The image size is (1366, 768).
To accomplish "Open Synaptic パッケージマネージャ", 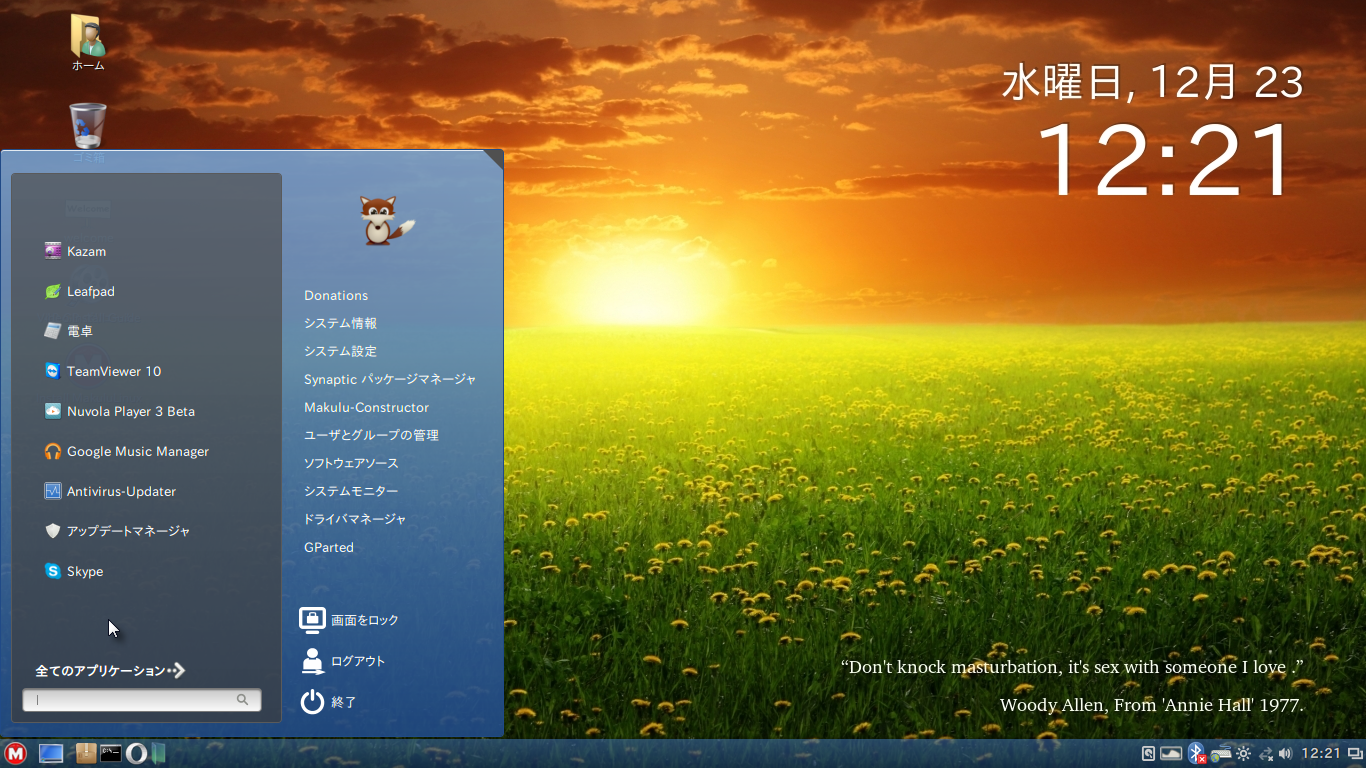I will coord(390,379).
